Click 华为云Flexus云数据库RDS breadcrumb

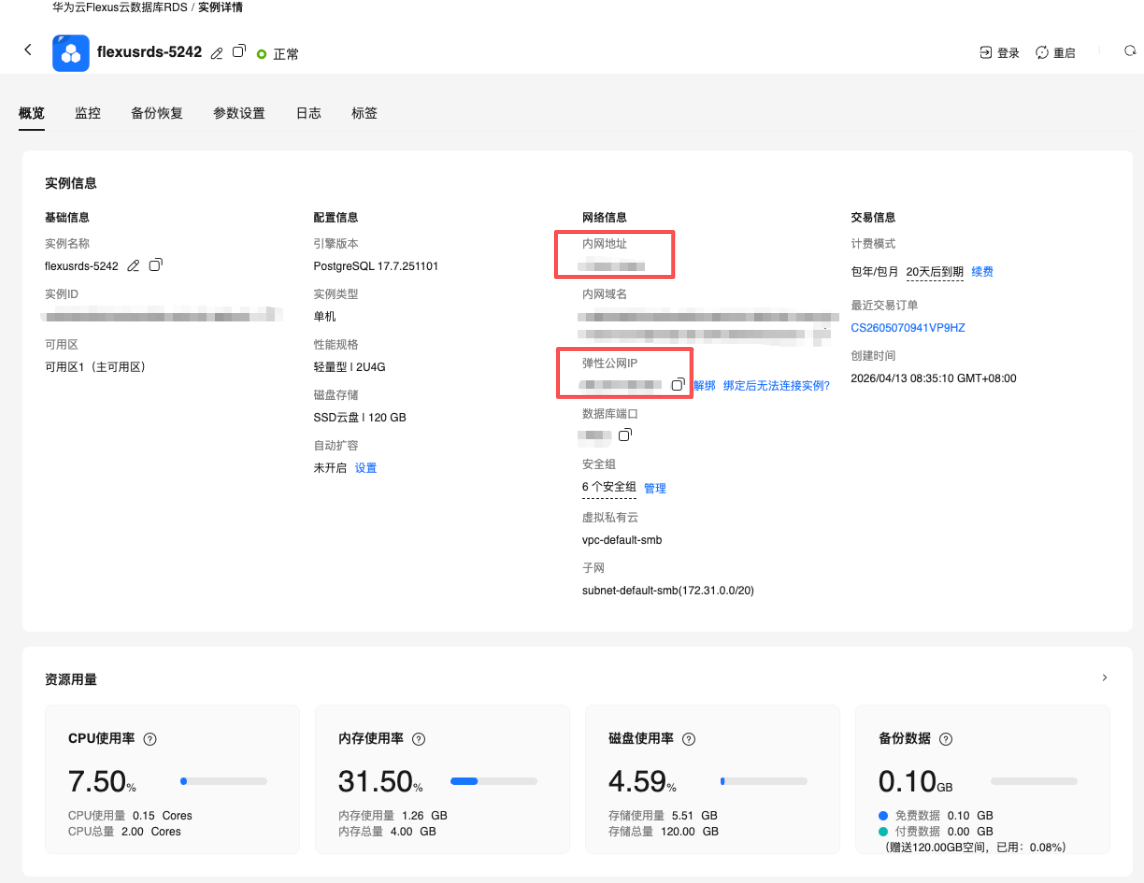[x=120, y=7]
